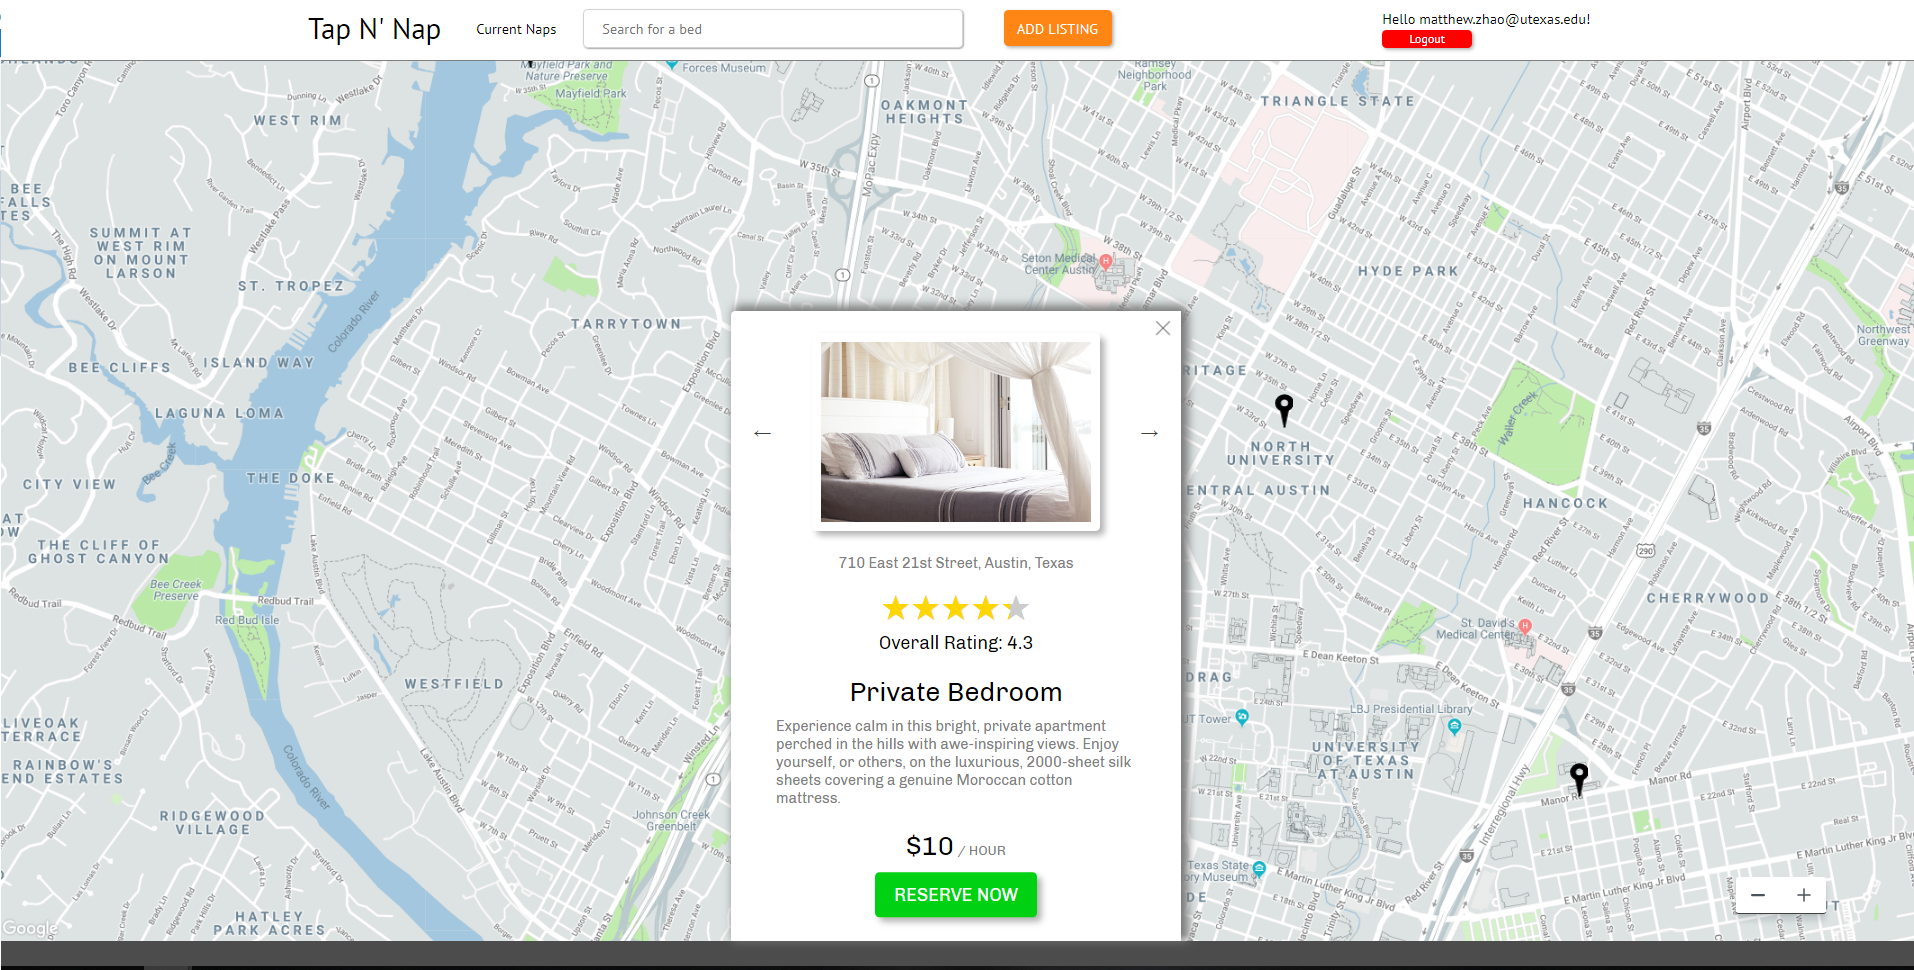Click the HANCOCK map label
Image resolution: width=1914 pixels, height=970 pixels.
pyautogui.click(x=1565, y=503)
